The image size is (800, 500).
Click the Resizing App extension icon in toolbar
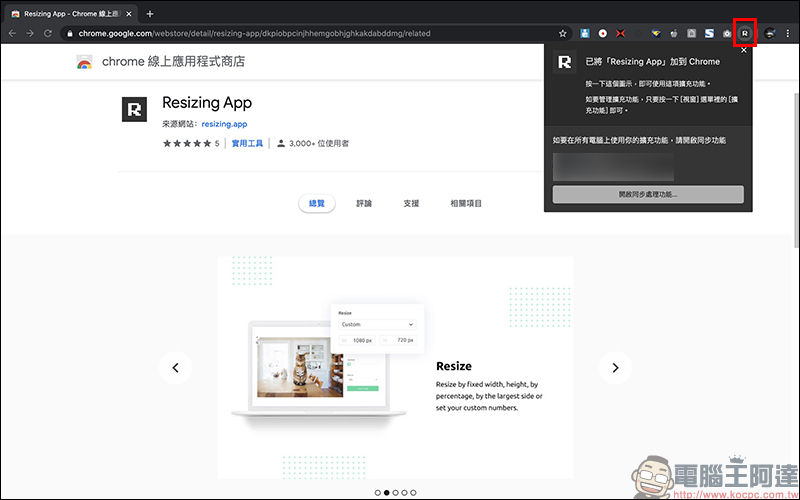[x=745, y=33]
